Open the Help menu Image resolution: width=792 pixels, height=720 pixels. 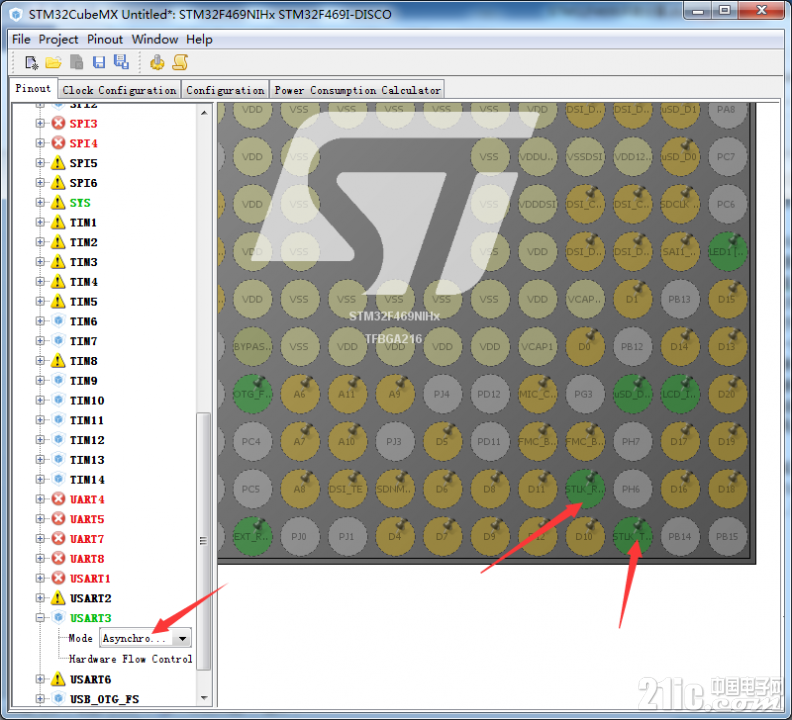pos(199,39)
